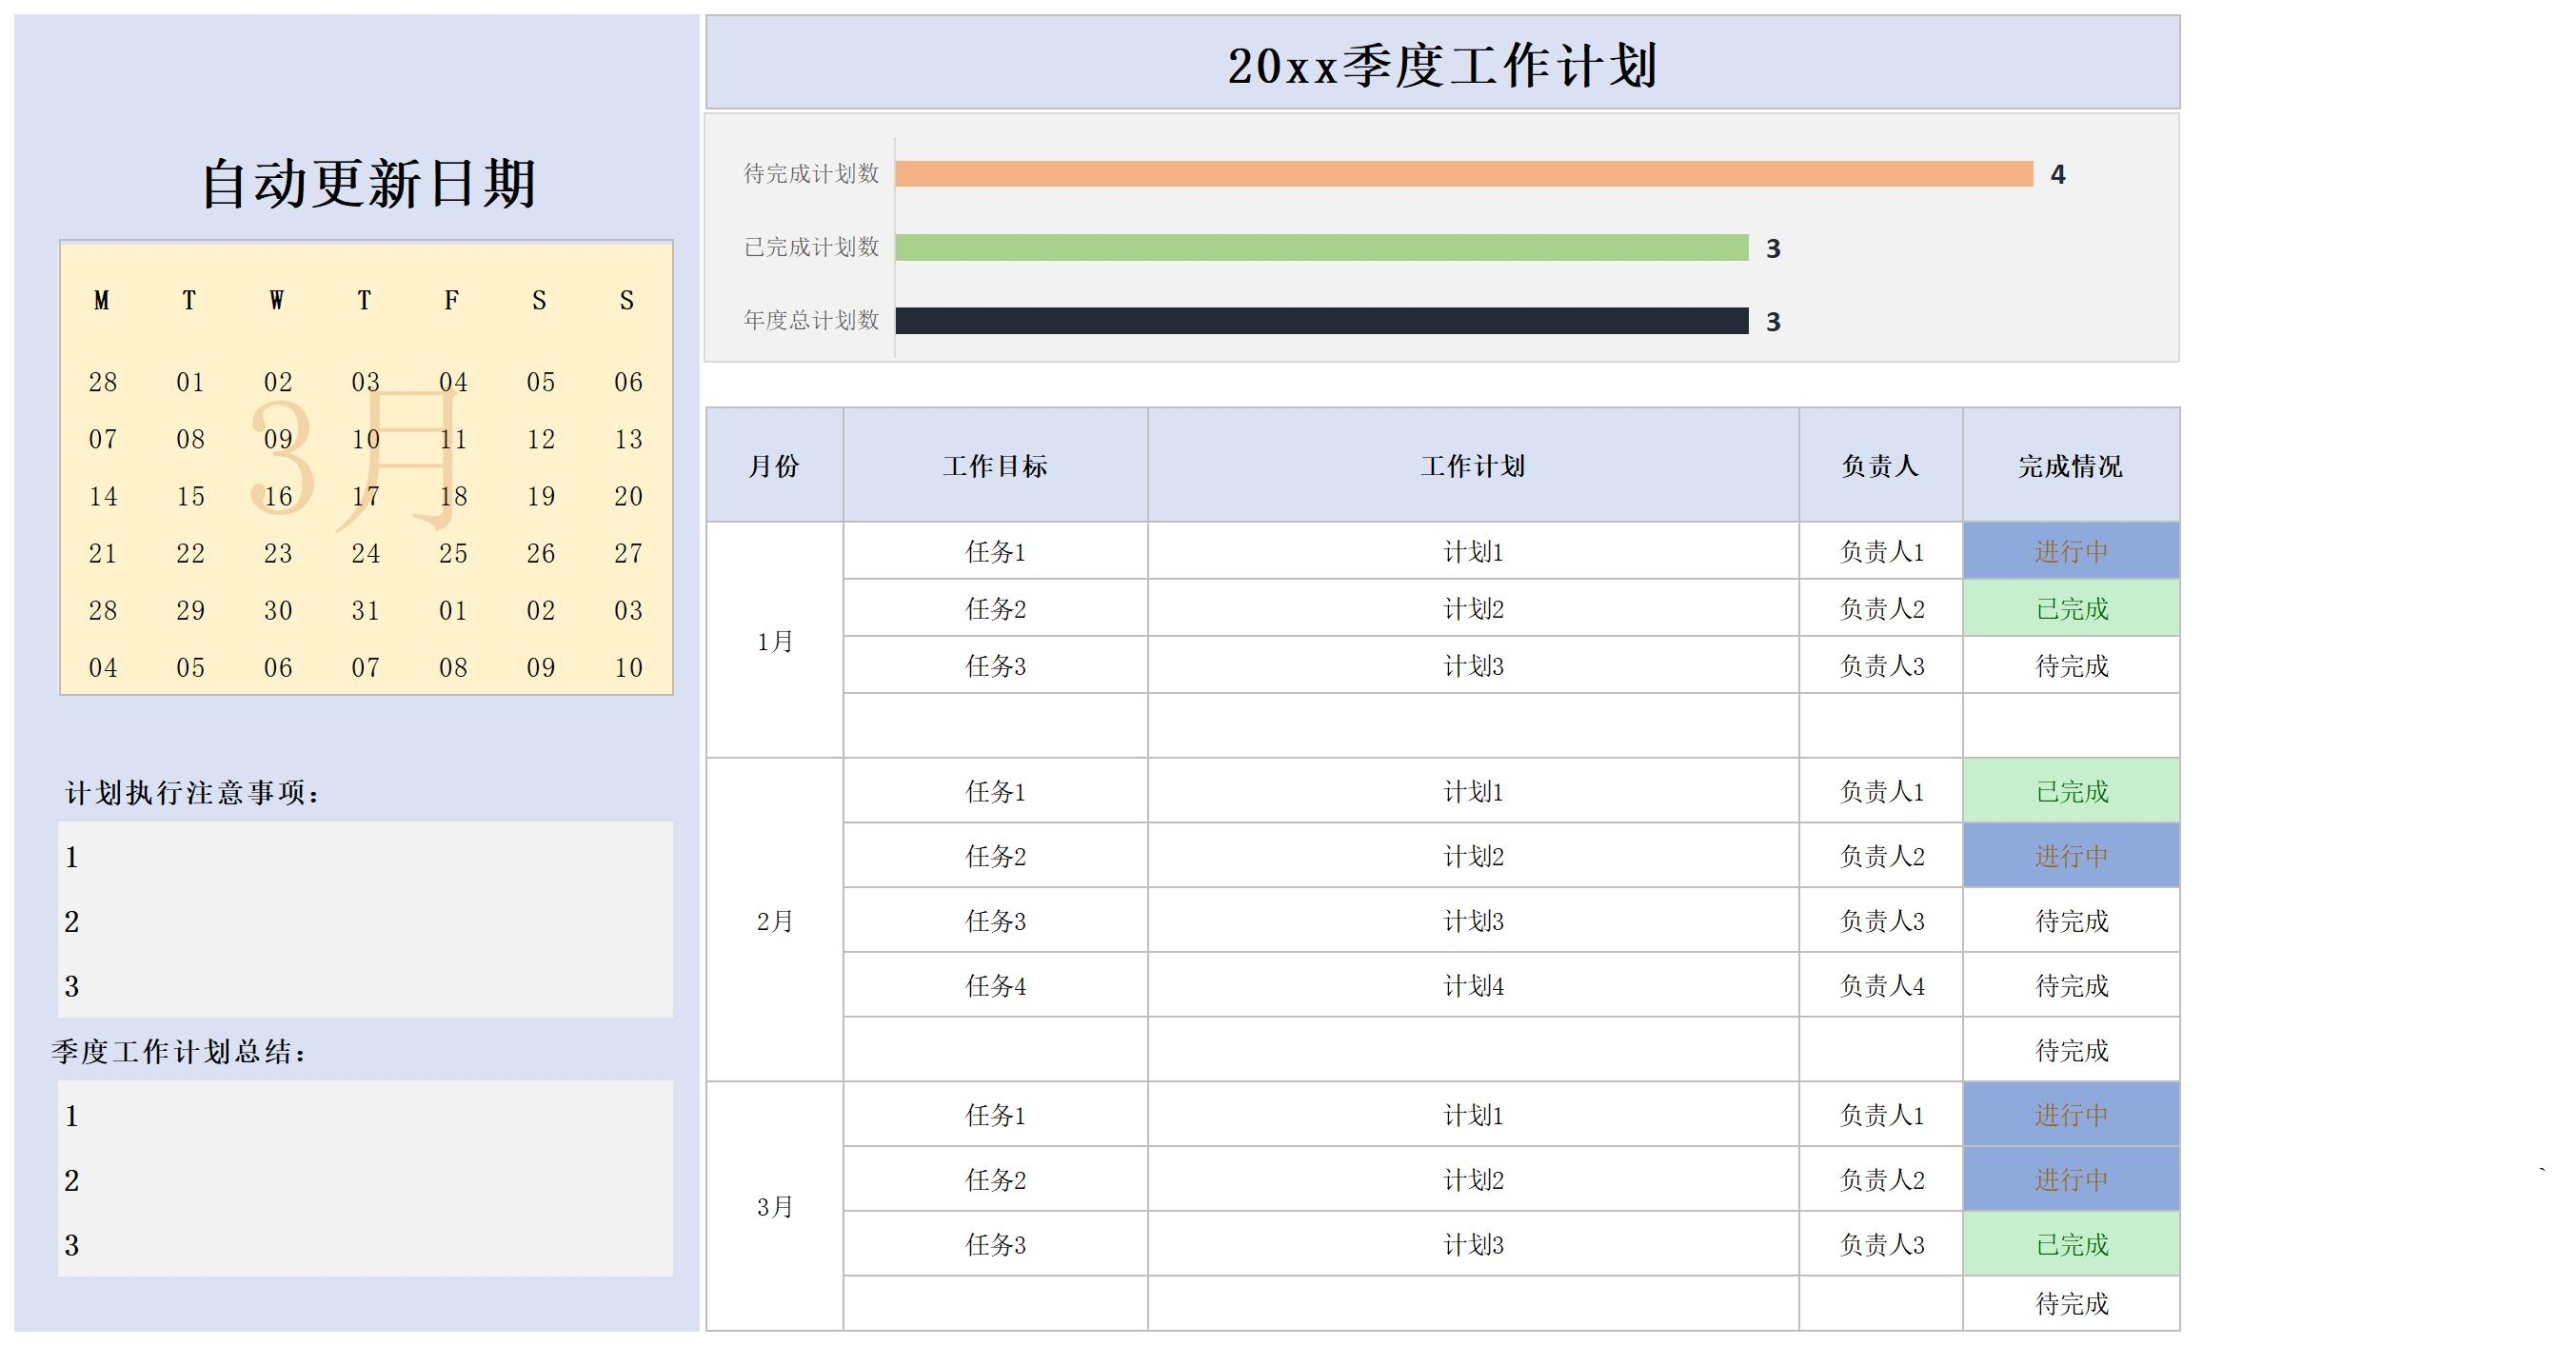Select 负责人3 in the 3月 section

coord(1880,1244)
